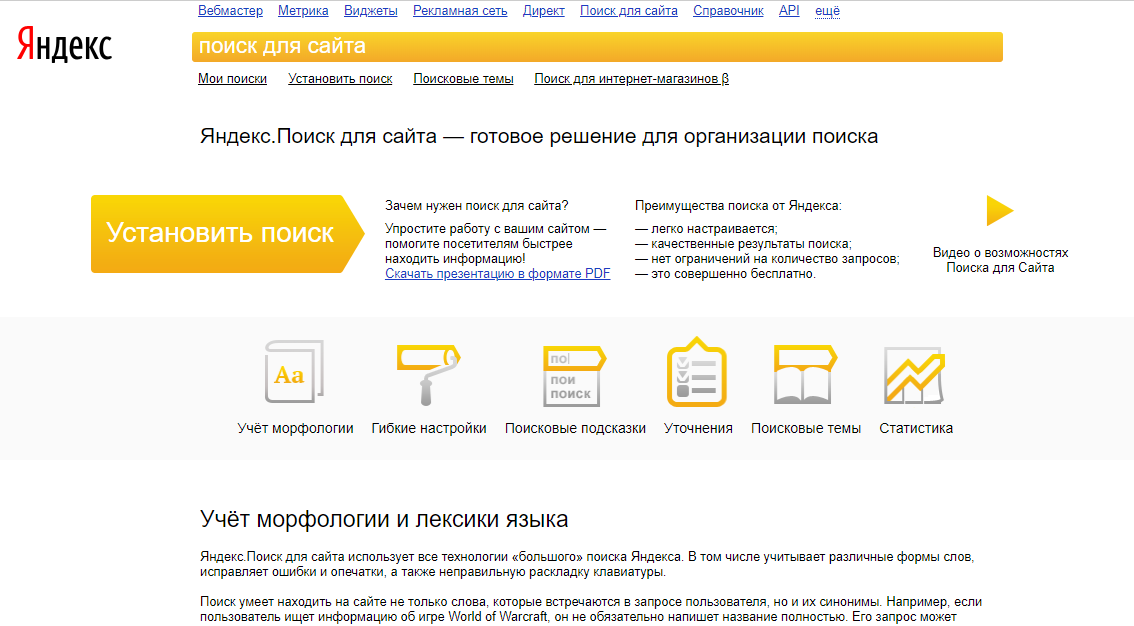Click text — нет ограничений на количество запросов;
The width and height of the screenshot is (1134, 626).
767,259
